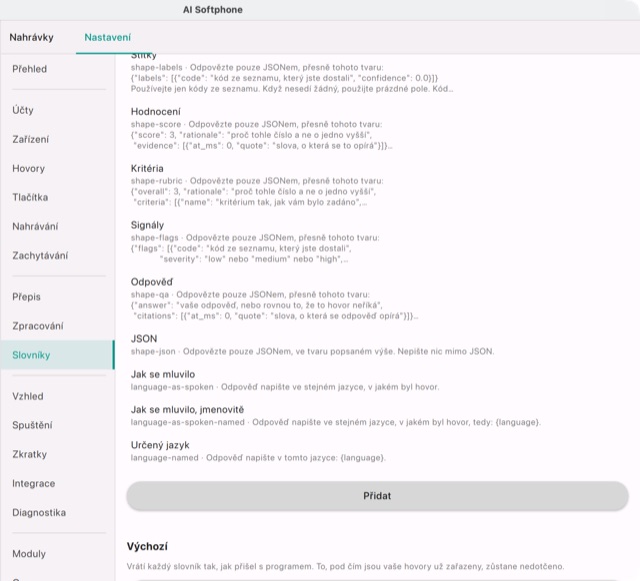The height and width of the screenshot is (581, 640).
Task: Open the Hodnocení dictionary entry
Action: pyautogui.click(x=156, y=111)
